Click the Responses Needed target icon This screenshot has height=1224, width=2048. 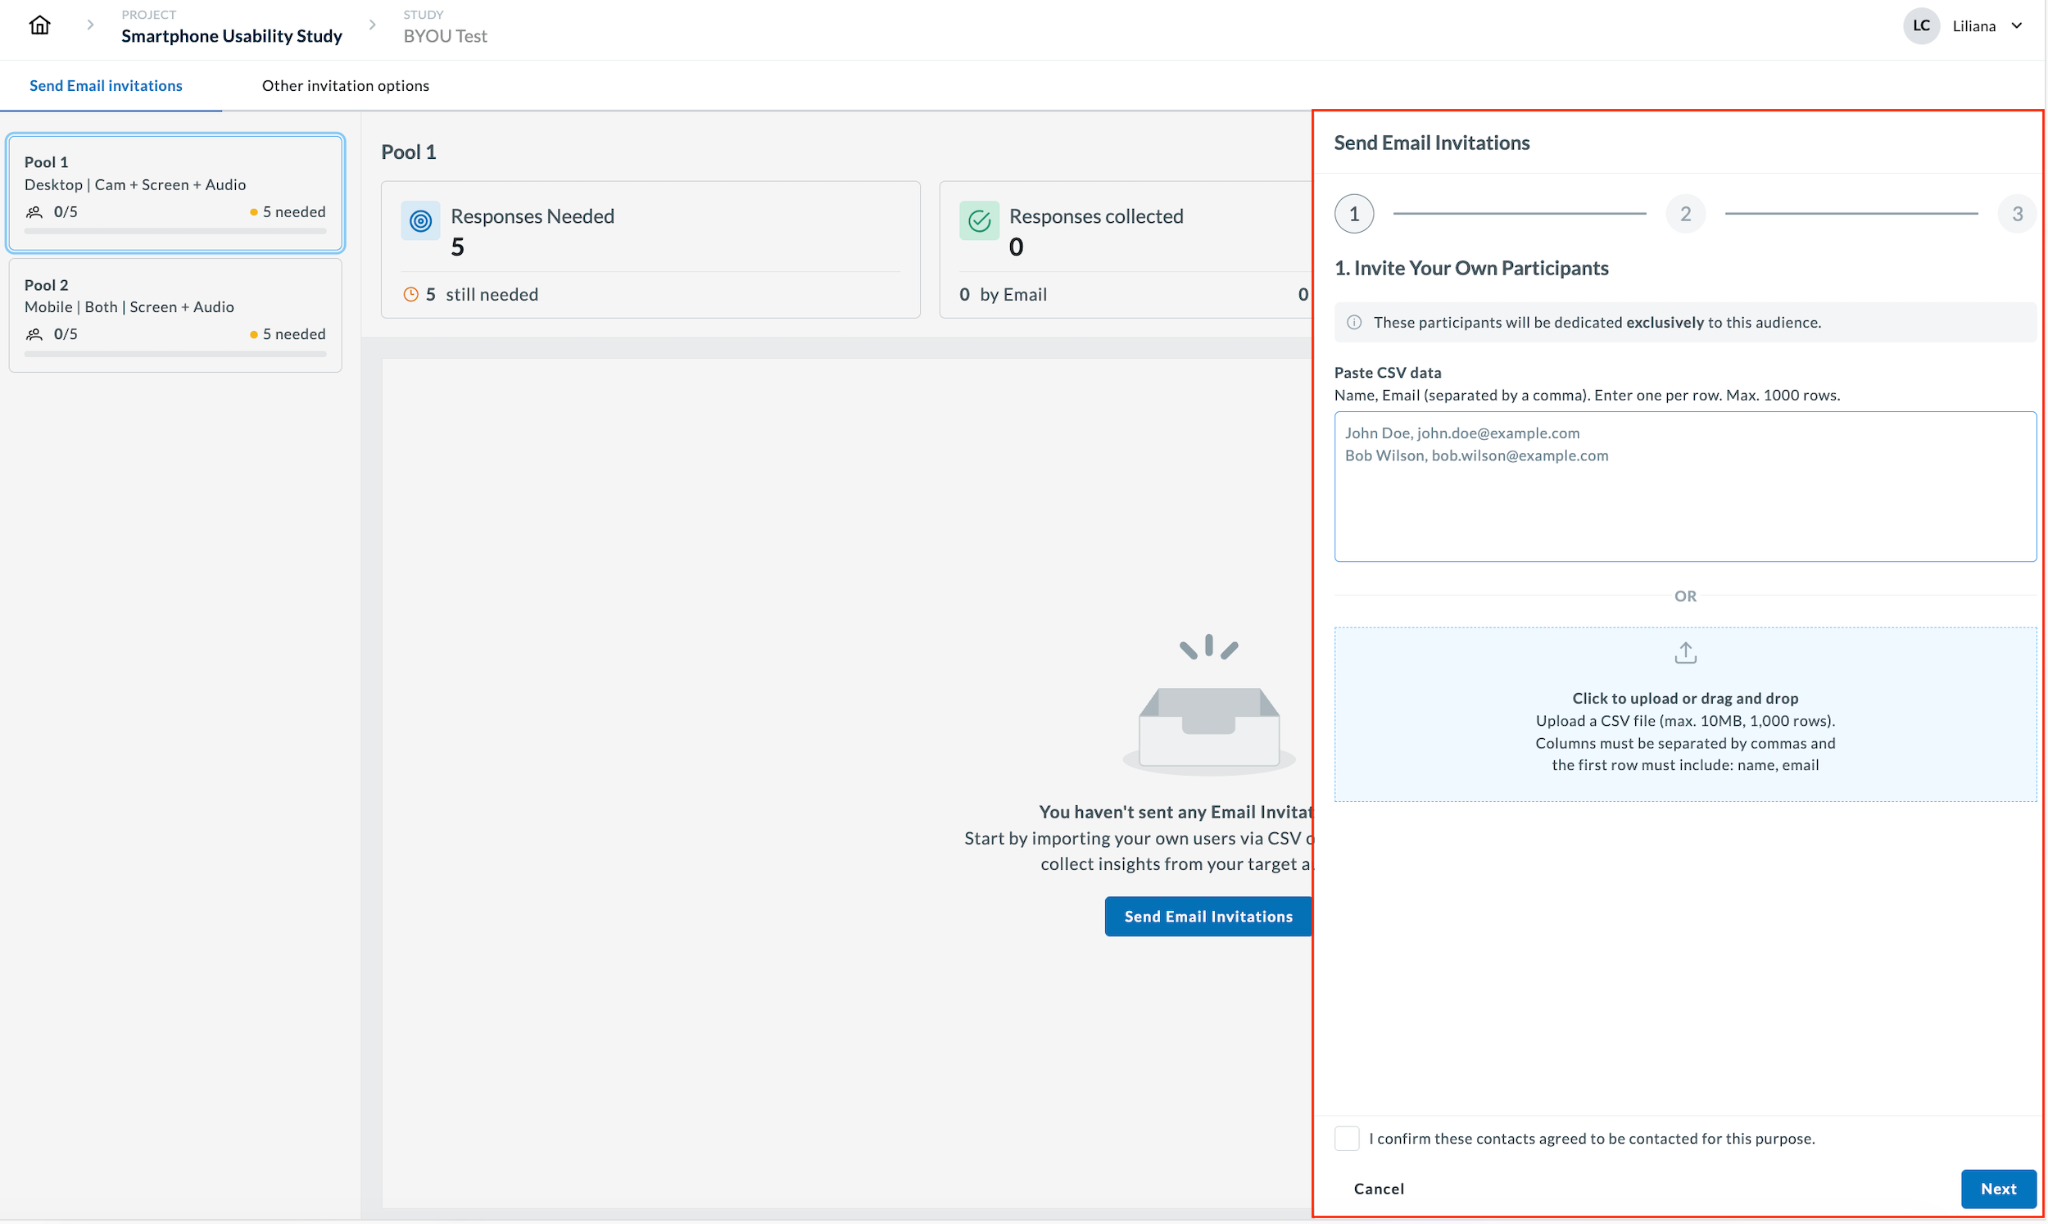point(421,221)
